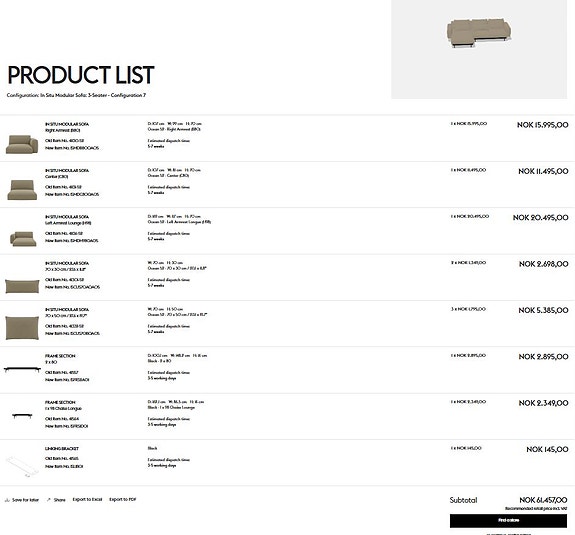This screenshot has height=535, width=575.
Task: Click the Save for later icon
Action: point(7,500)
